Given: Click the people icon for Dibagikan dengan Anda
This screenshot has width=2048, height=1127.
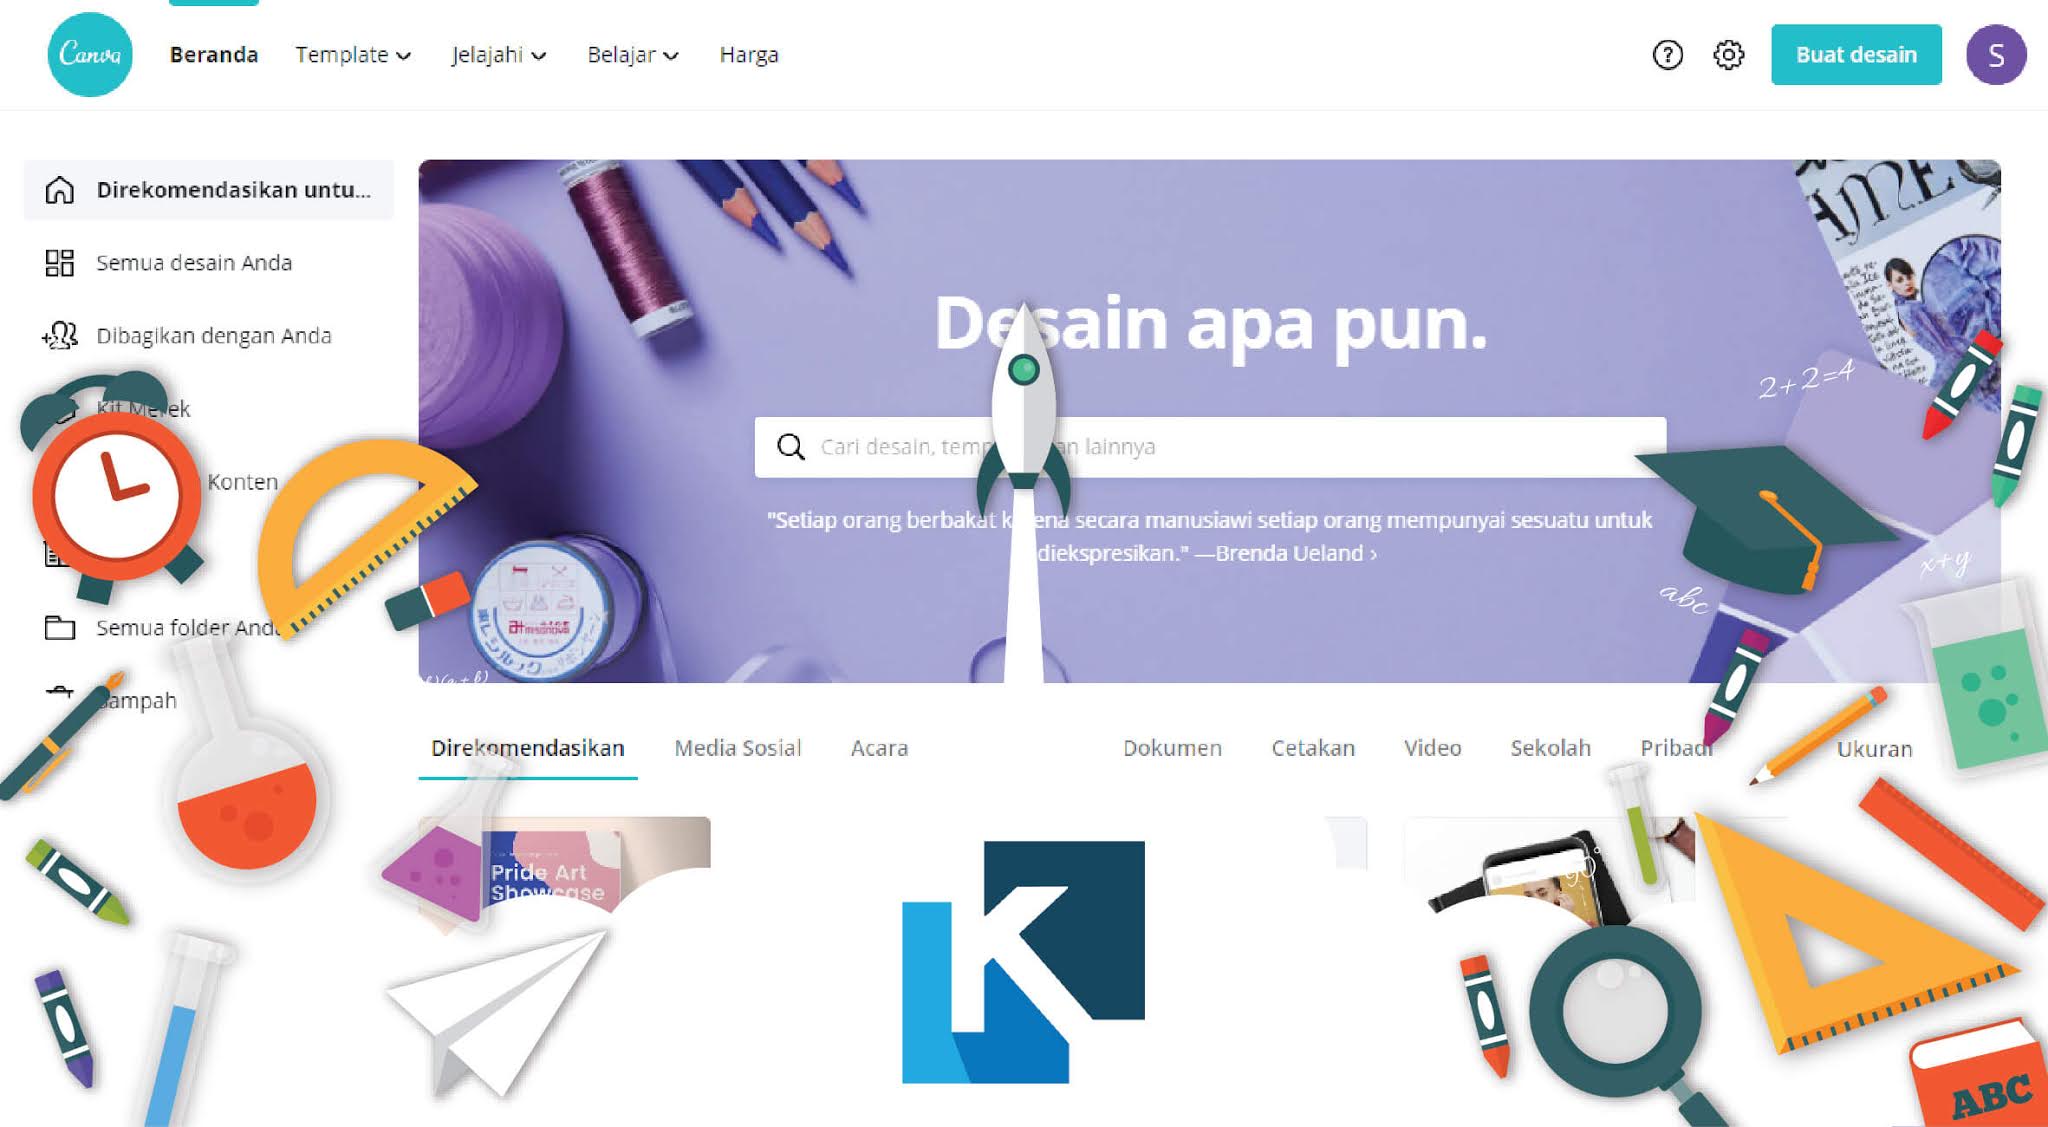Looking at the screenshot, I should coord(60,336).
